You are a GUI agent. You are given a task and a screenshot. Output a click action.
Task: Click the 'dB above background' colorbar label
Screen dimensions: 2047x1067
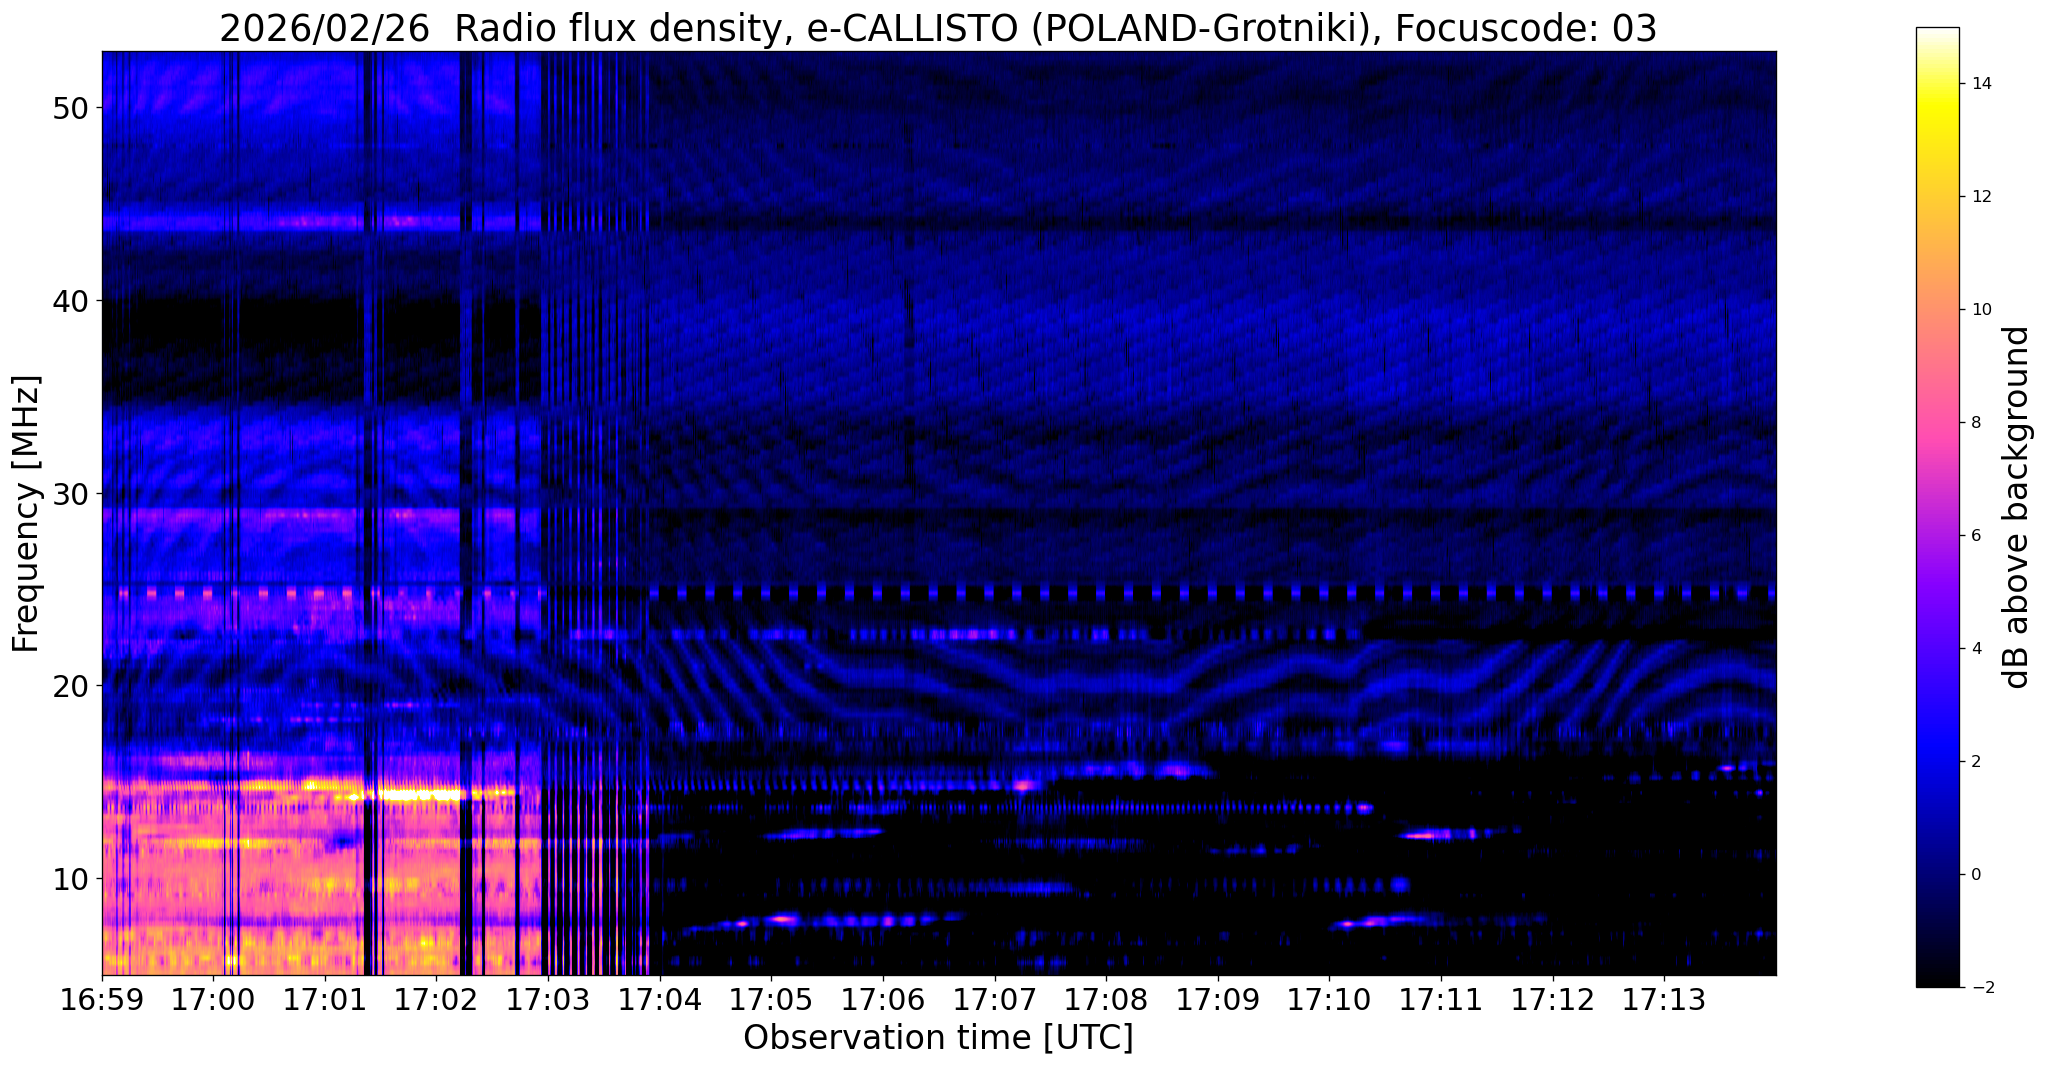tap(2017, 507)
